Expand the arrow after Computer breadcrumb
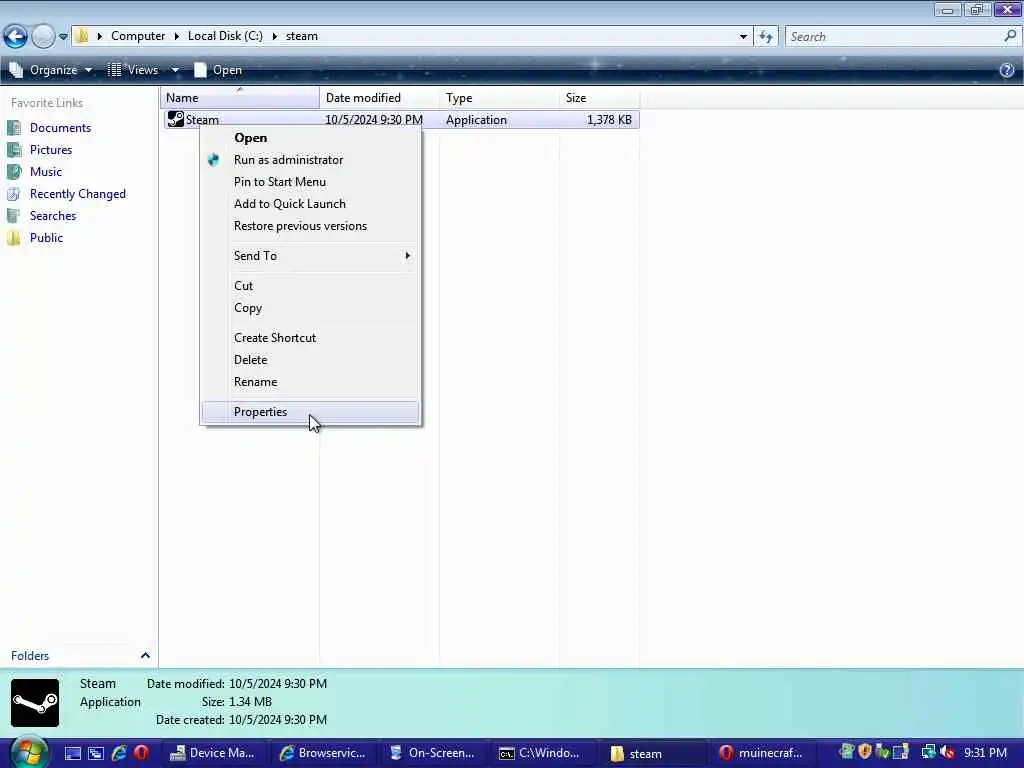 [176, 36]
